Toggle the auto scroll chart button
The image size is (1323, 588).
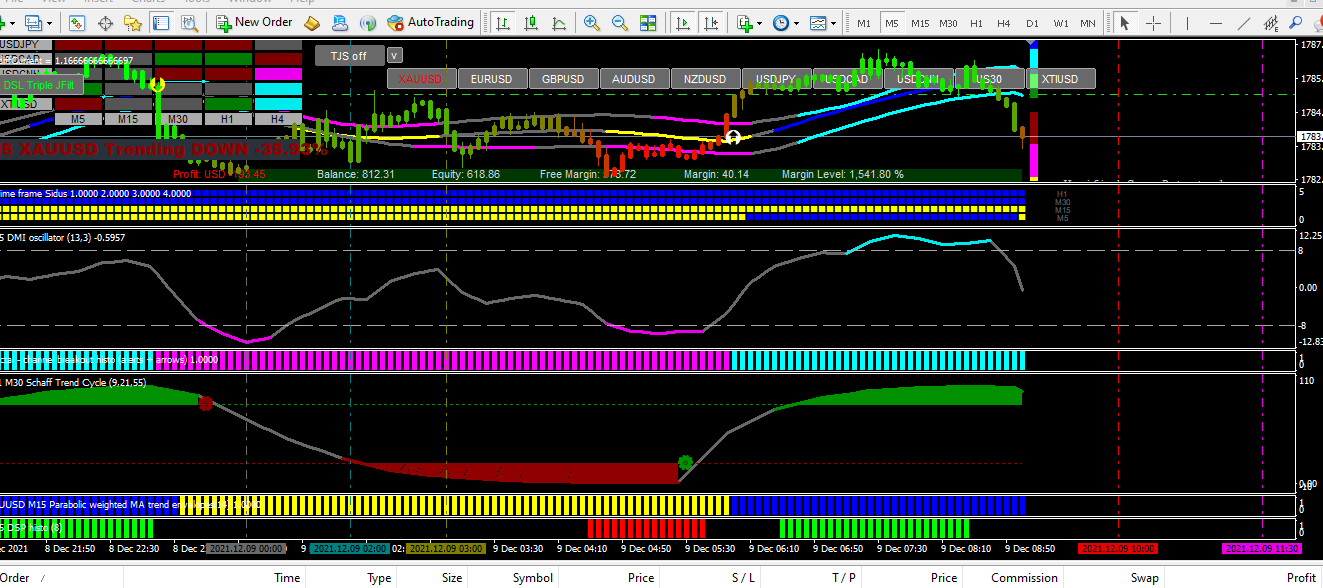click(684, 22)
